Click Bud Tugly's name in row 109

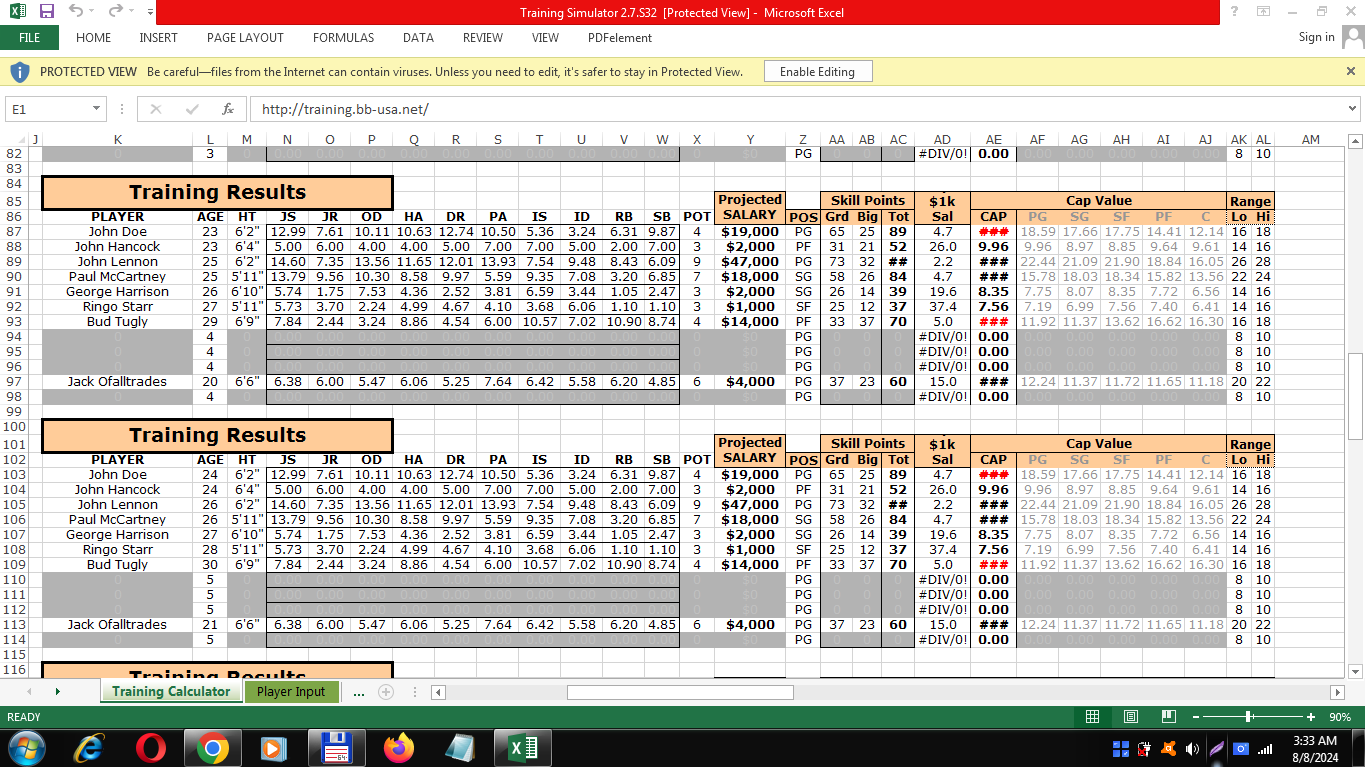pyautogui.click(x=118, y=564)
